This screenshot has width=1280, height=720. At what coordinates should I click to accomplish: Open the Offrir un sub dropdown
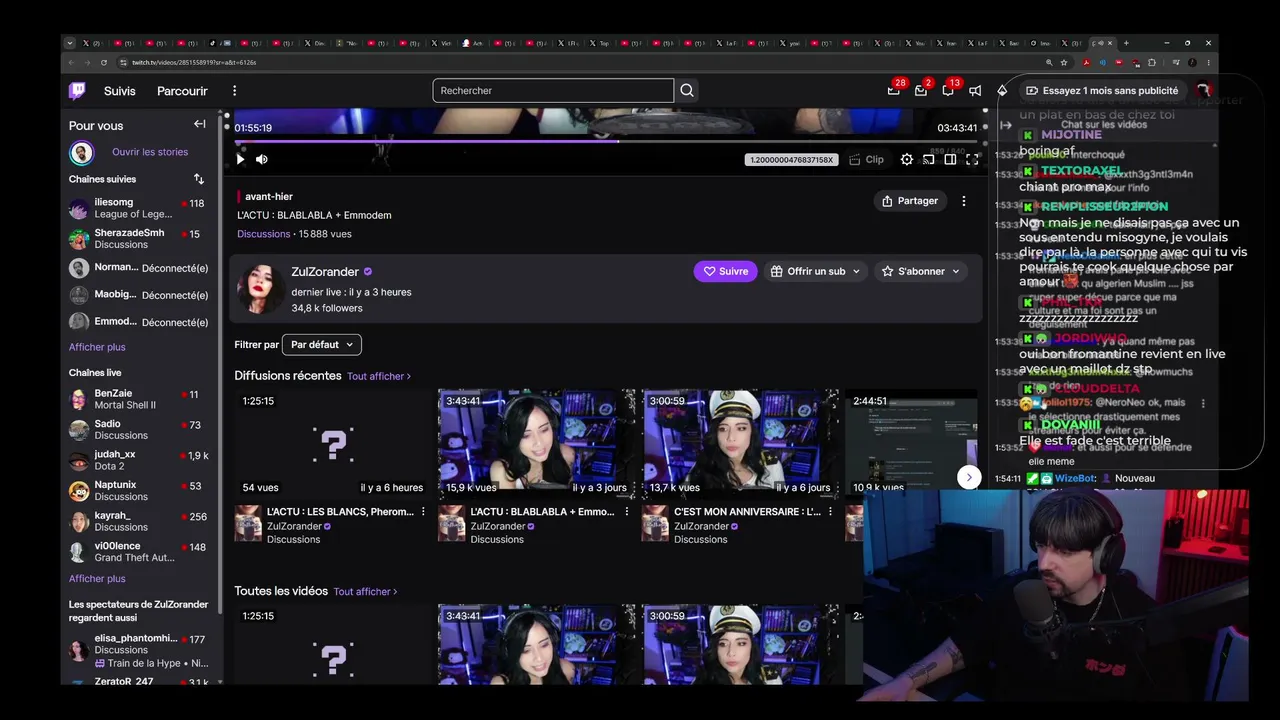[815, 271]
